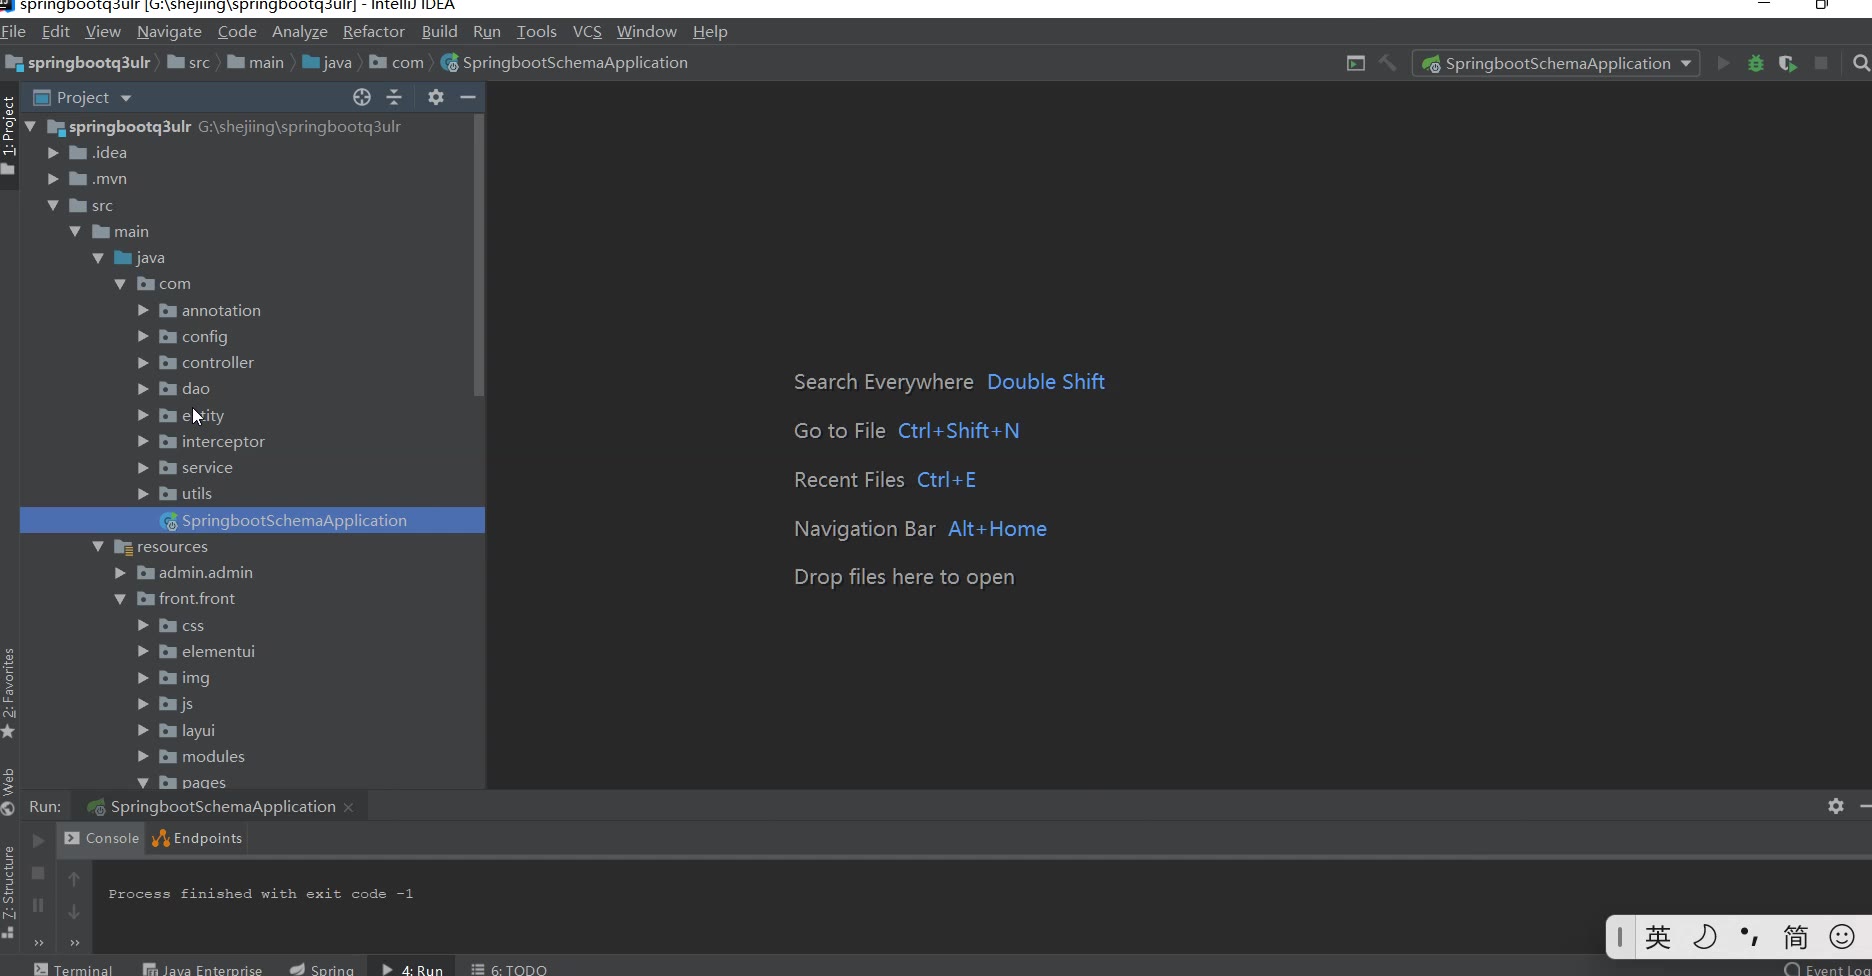Click the Build project hammer icon

[x=1387, y=63]
